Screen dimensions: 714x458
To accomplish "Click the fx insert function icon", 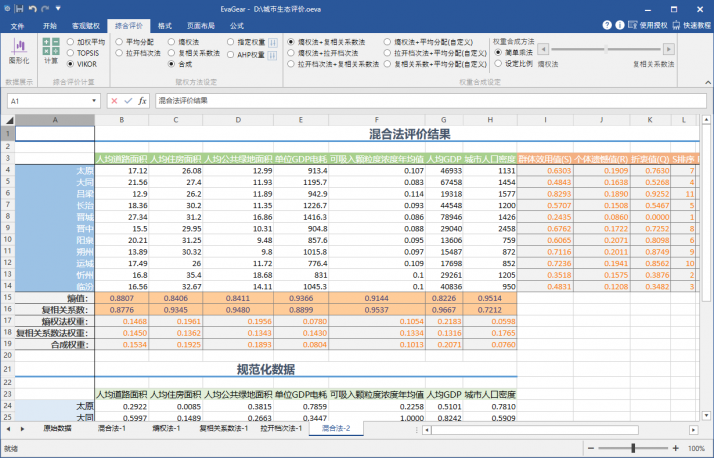I will point(142,101).
